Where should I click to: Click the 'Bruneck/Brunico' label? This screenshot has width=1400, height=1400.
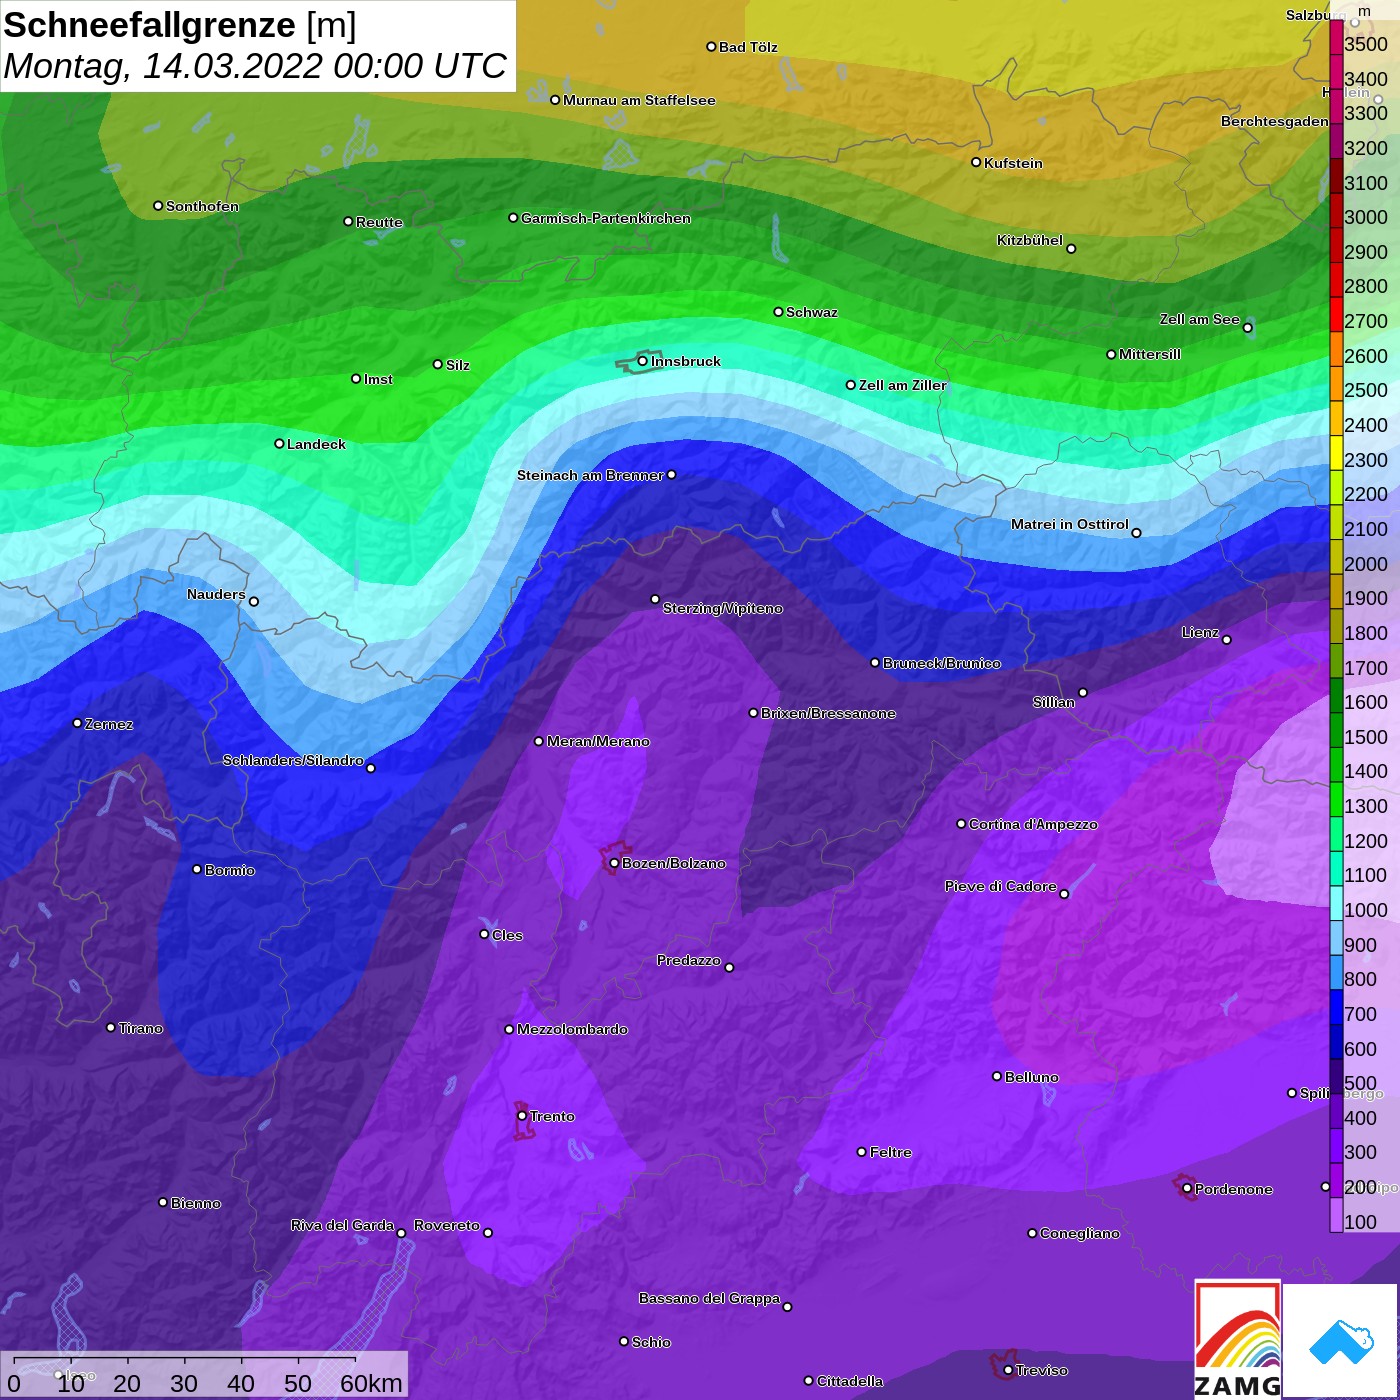point(942,663)
